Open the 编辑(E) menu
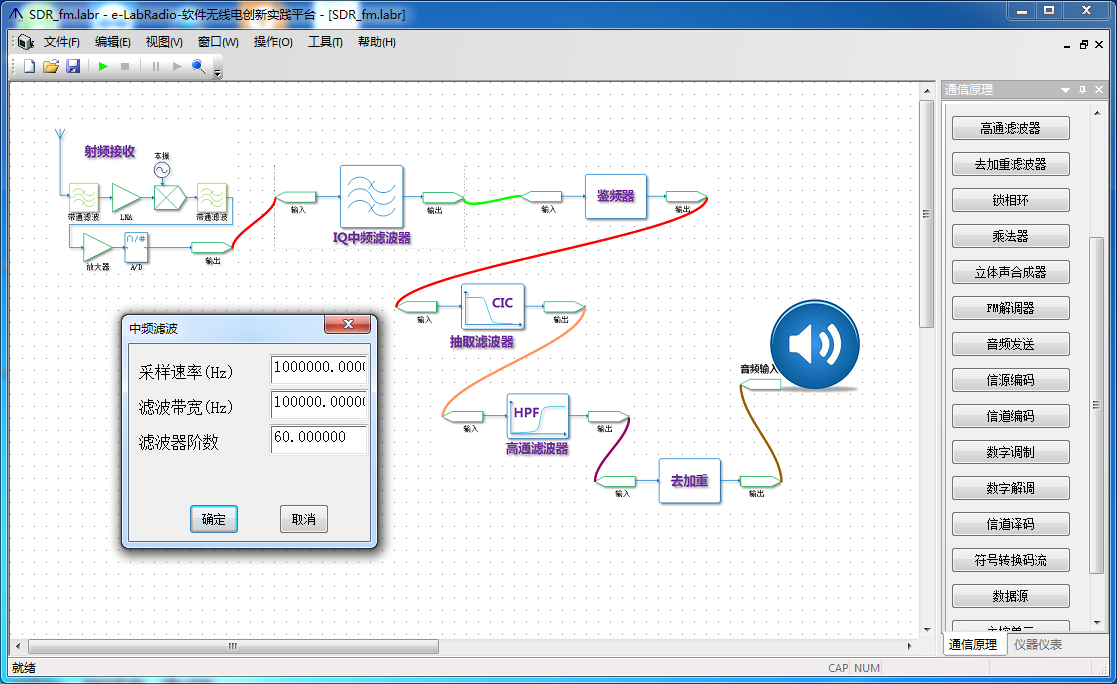This screenshot has width=1117, height=684. pyautogui.click(x=113, y=42)
